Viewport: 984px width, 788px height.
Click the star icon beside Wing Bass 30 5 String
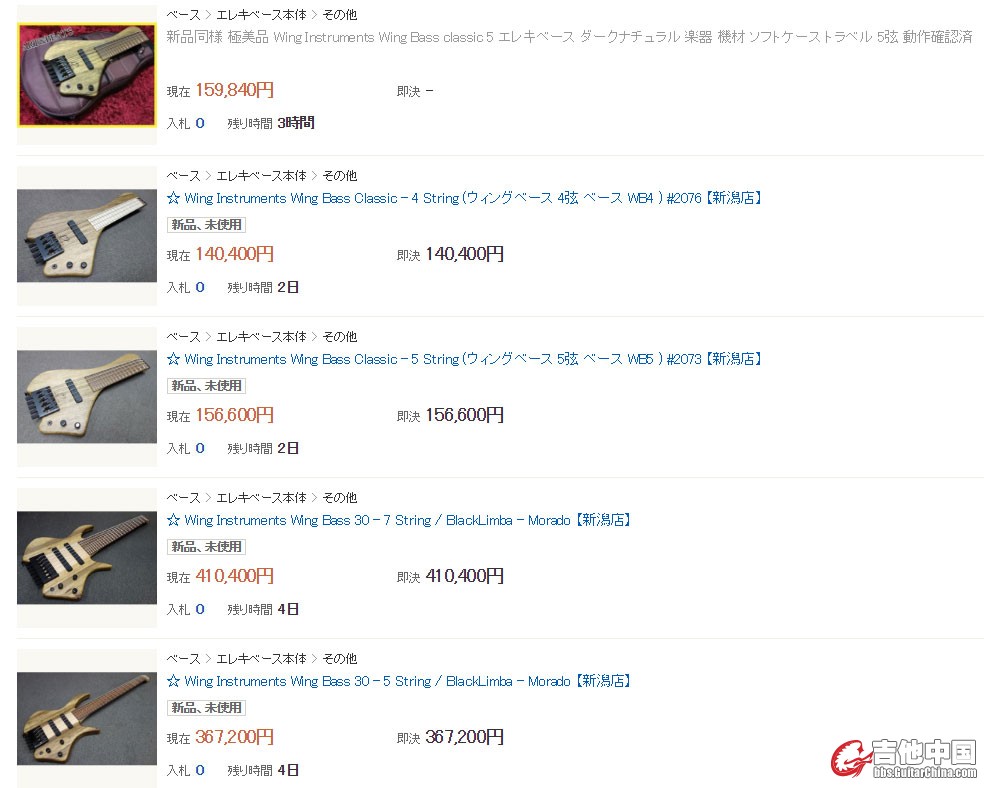(x=173, y=681)
